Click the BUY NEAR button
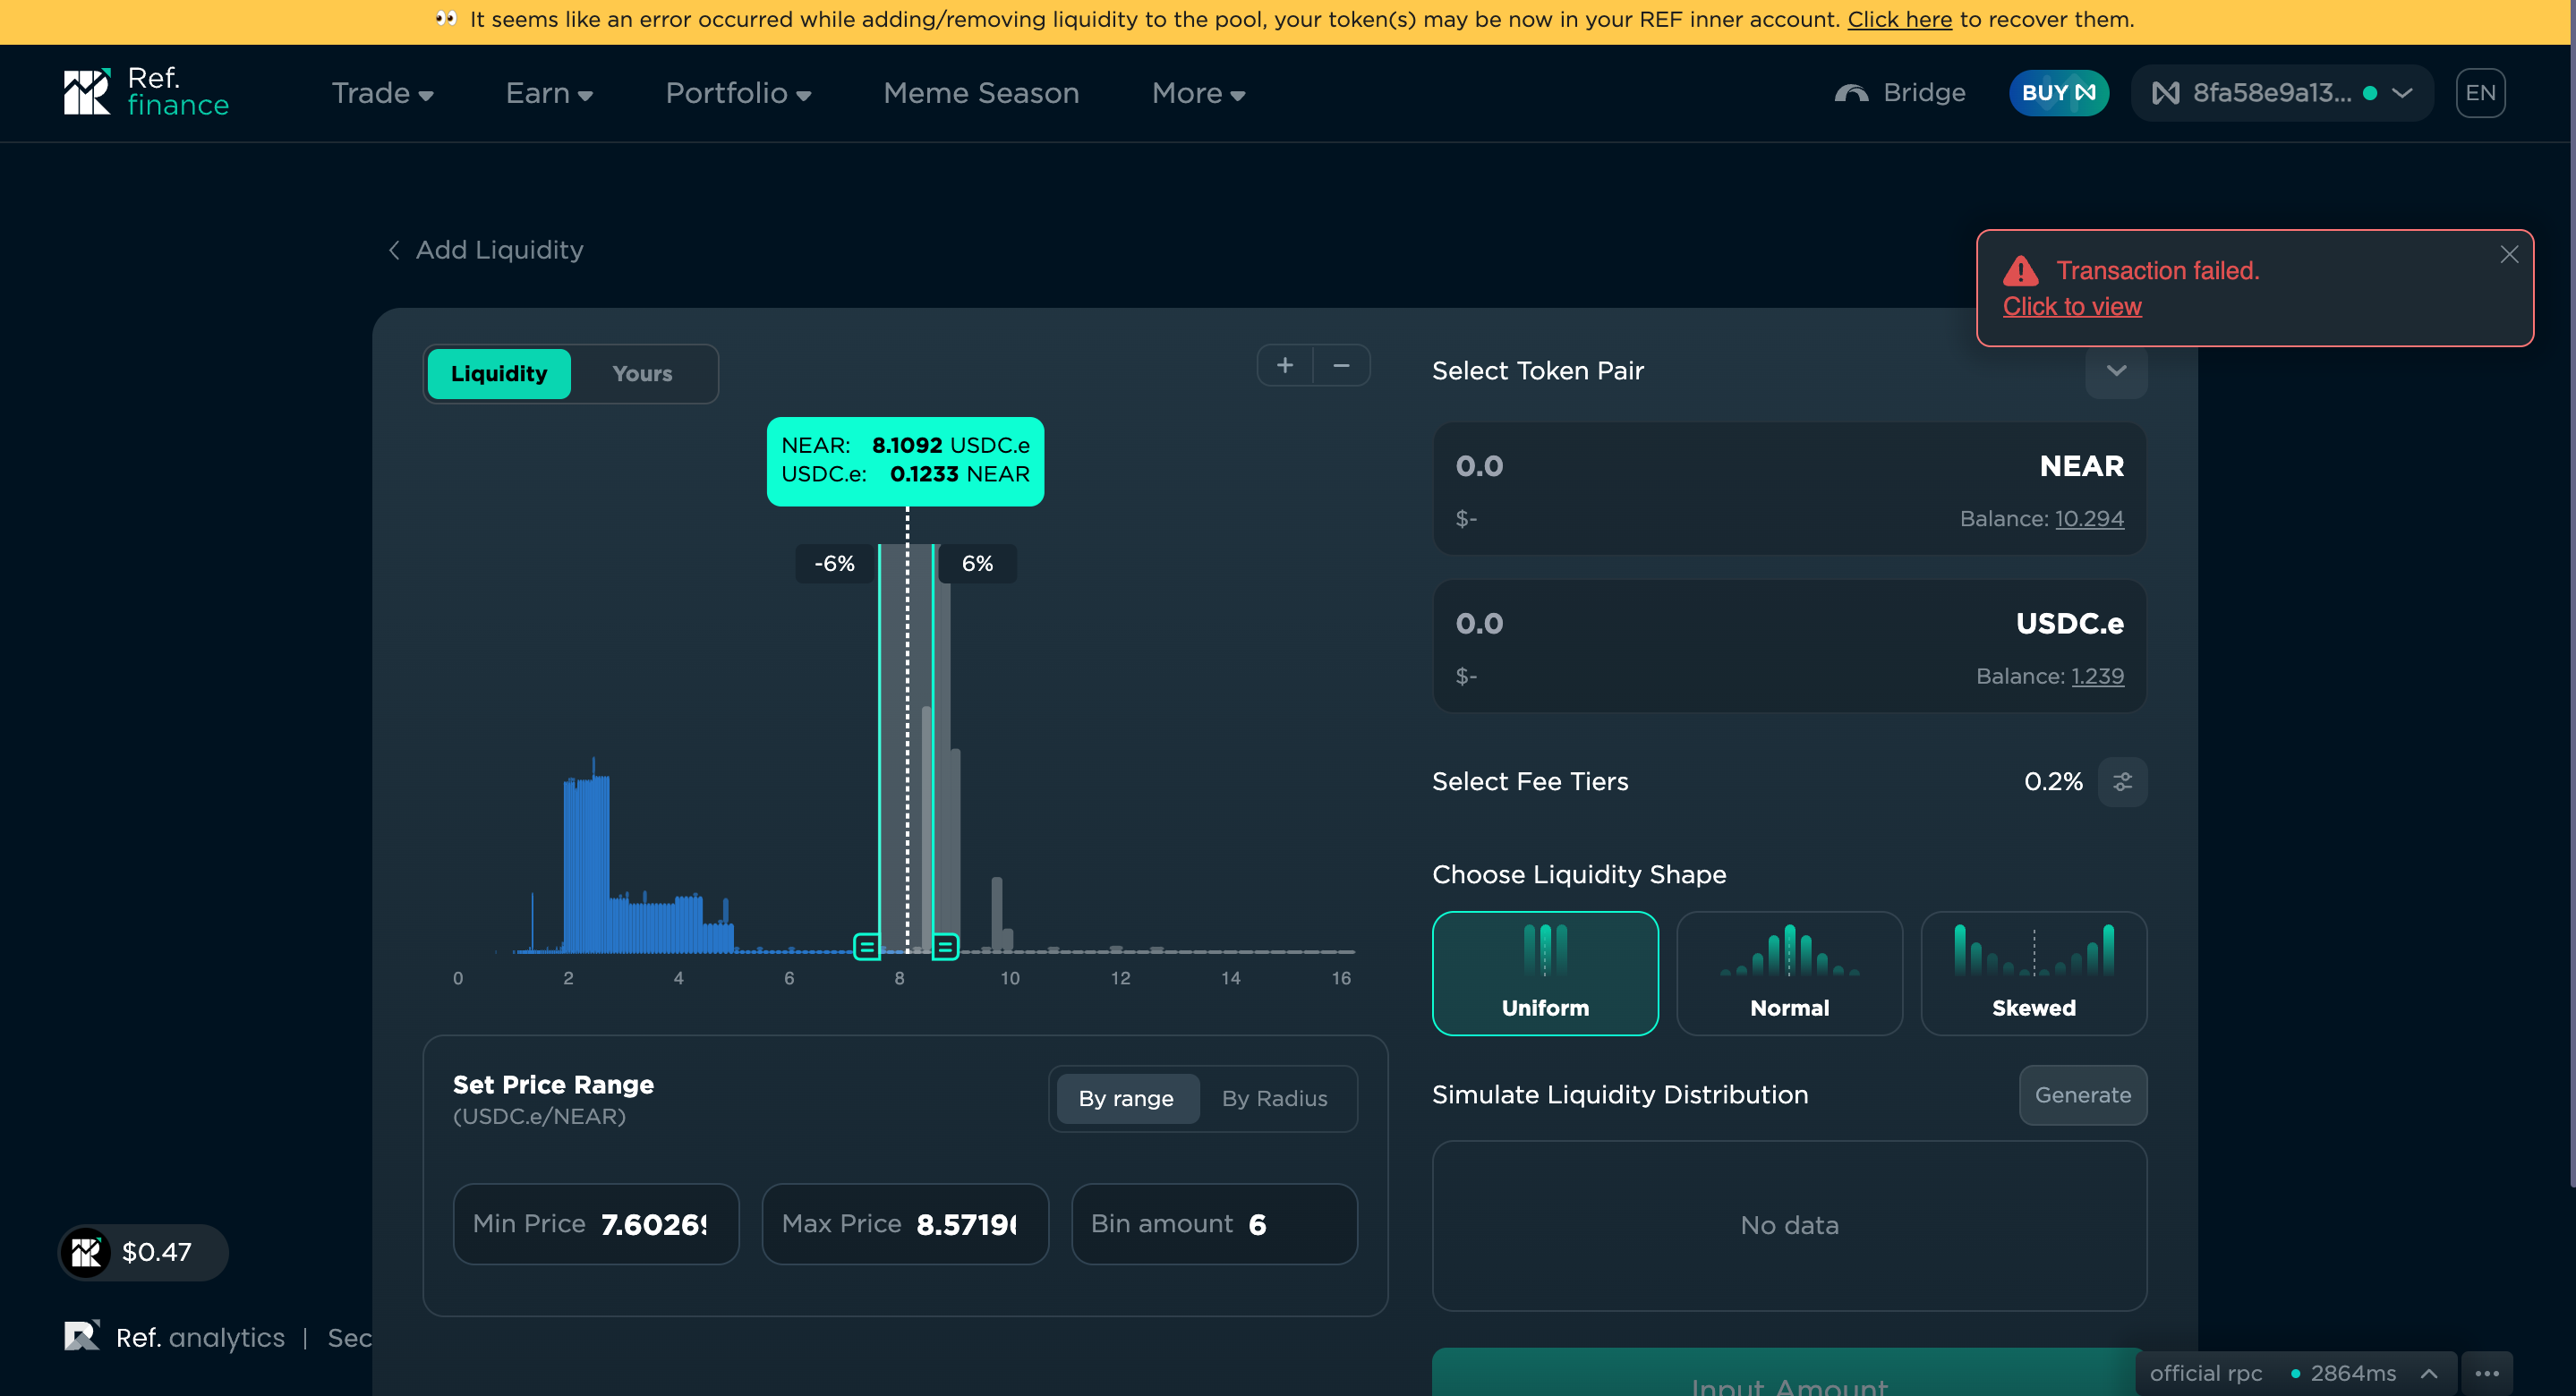Image resolution: width=2576 pixels, height=1396 pixels. pyautogui.click(x=2058, y=93)
